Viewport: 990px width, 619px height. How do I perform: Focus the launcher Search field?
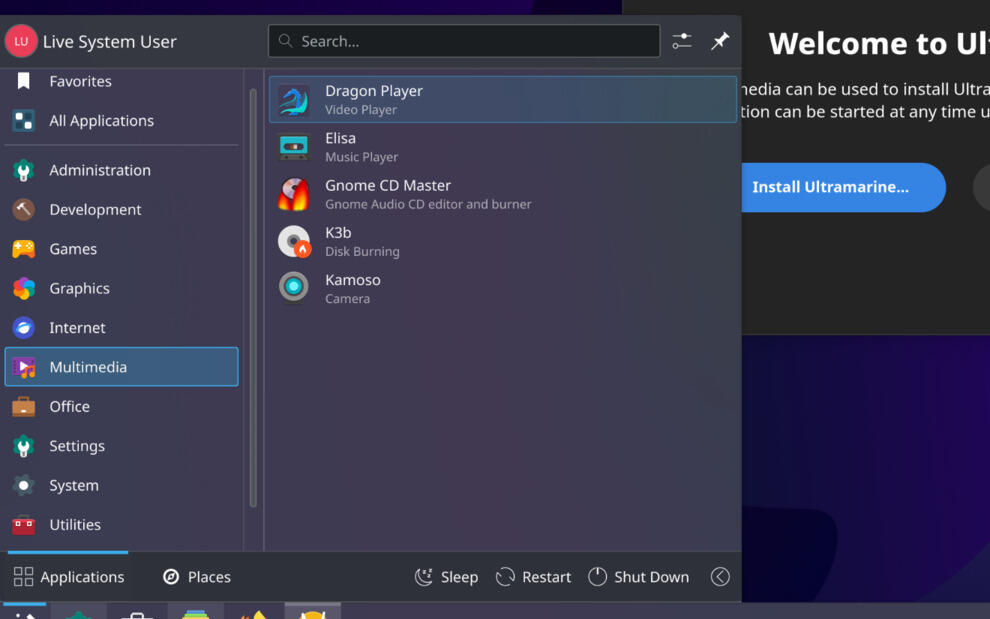click(x=464, y=41)
